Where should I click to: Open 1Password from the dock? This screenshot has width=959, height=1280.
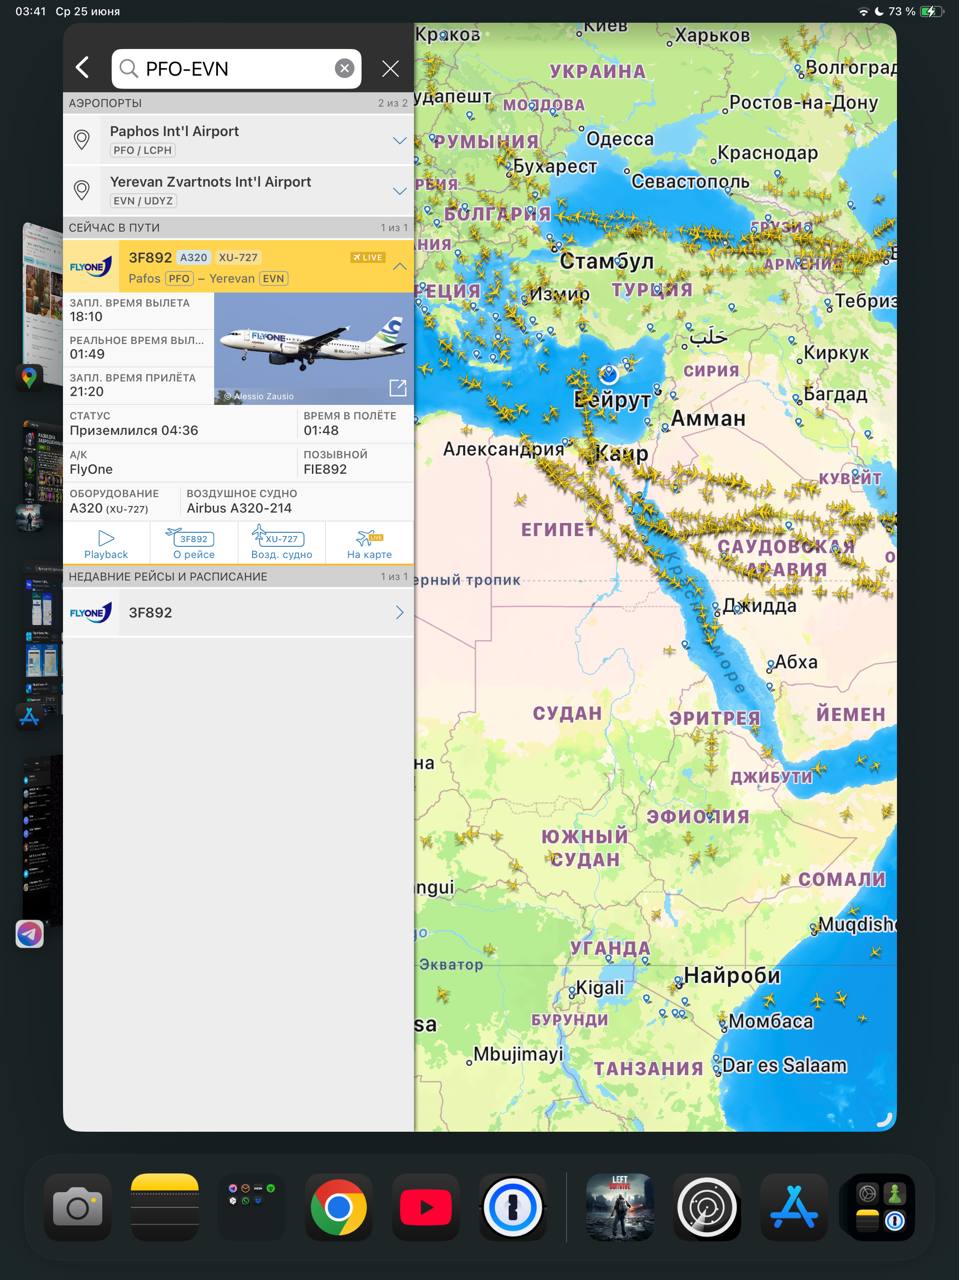click(513, 1207)
